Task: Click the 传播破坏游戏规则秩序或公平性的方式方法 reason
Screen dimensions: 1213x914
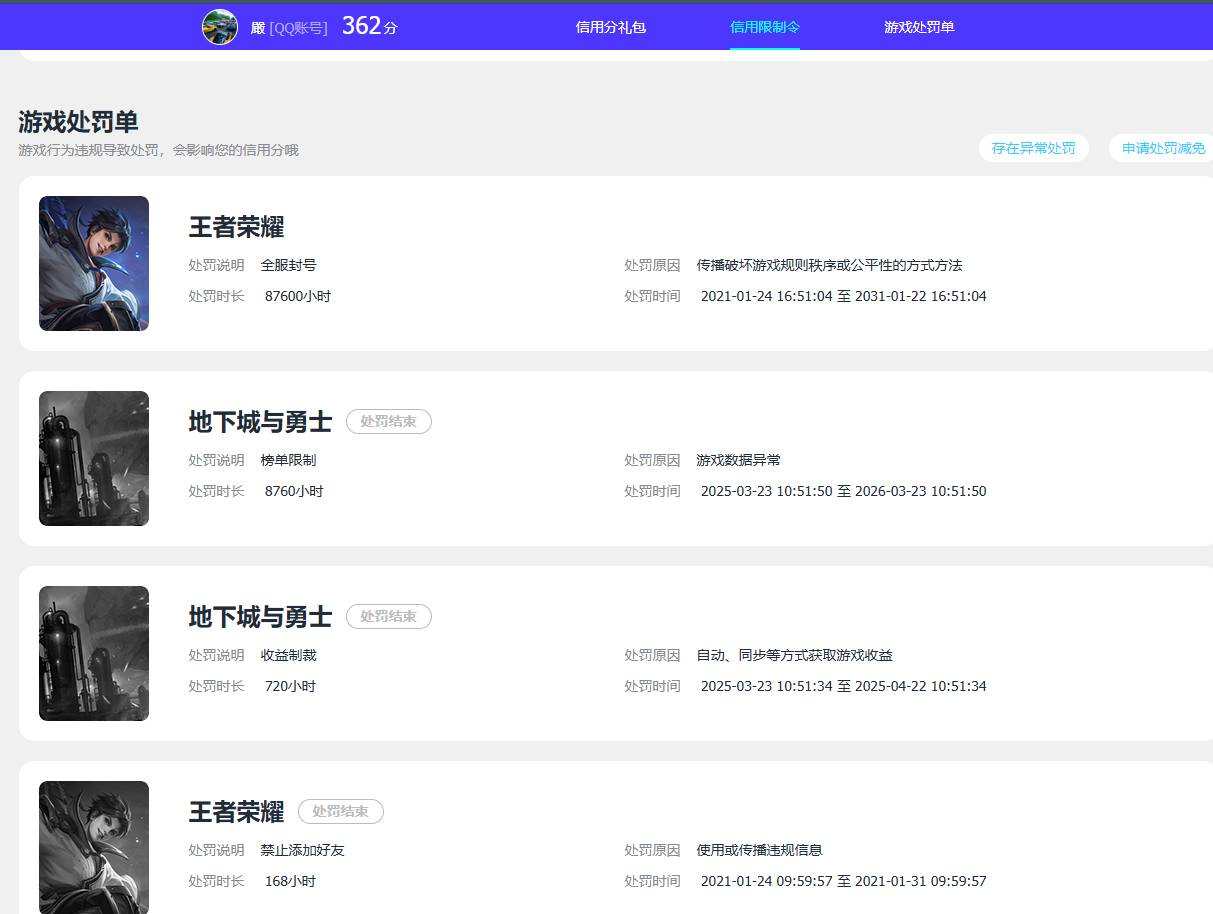Action: [x=829, y=265]
